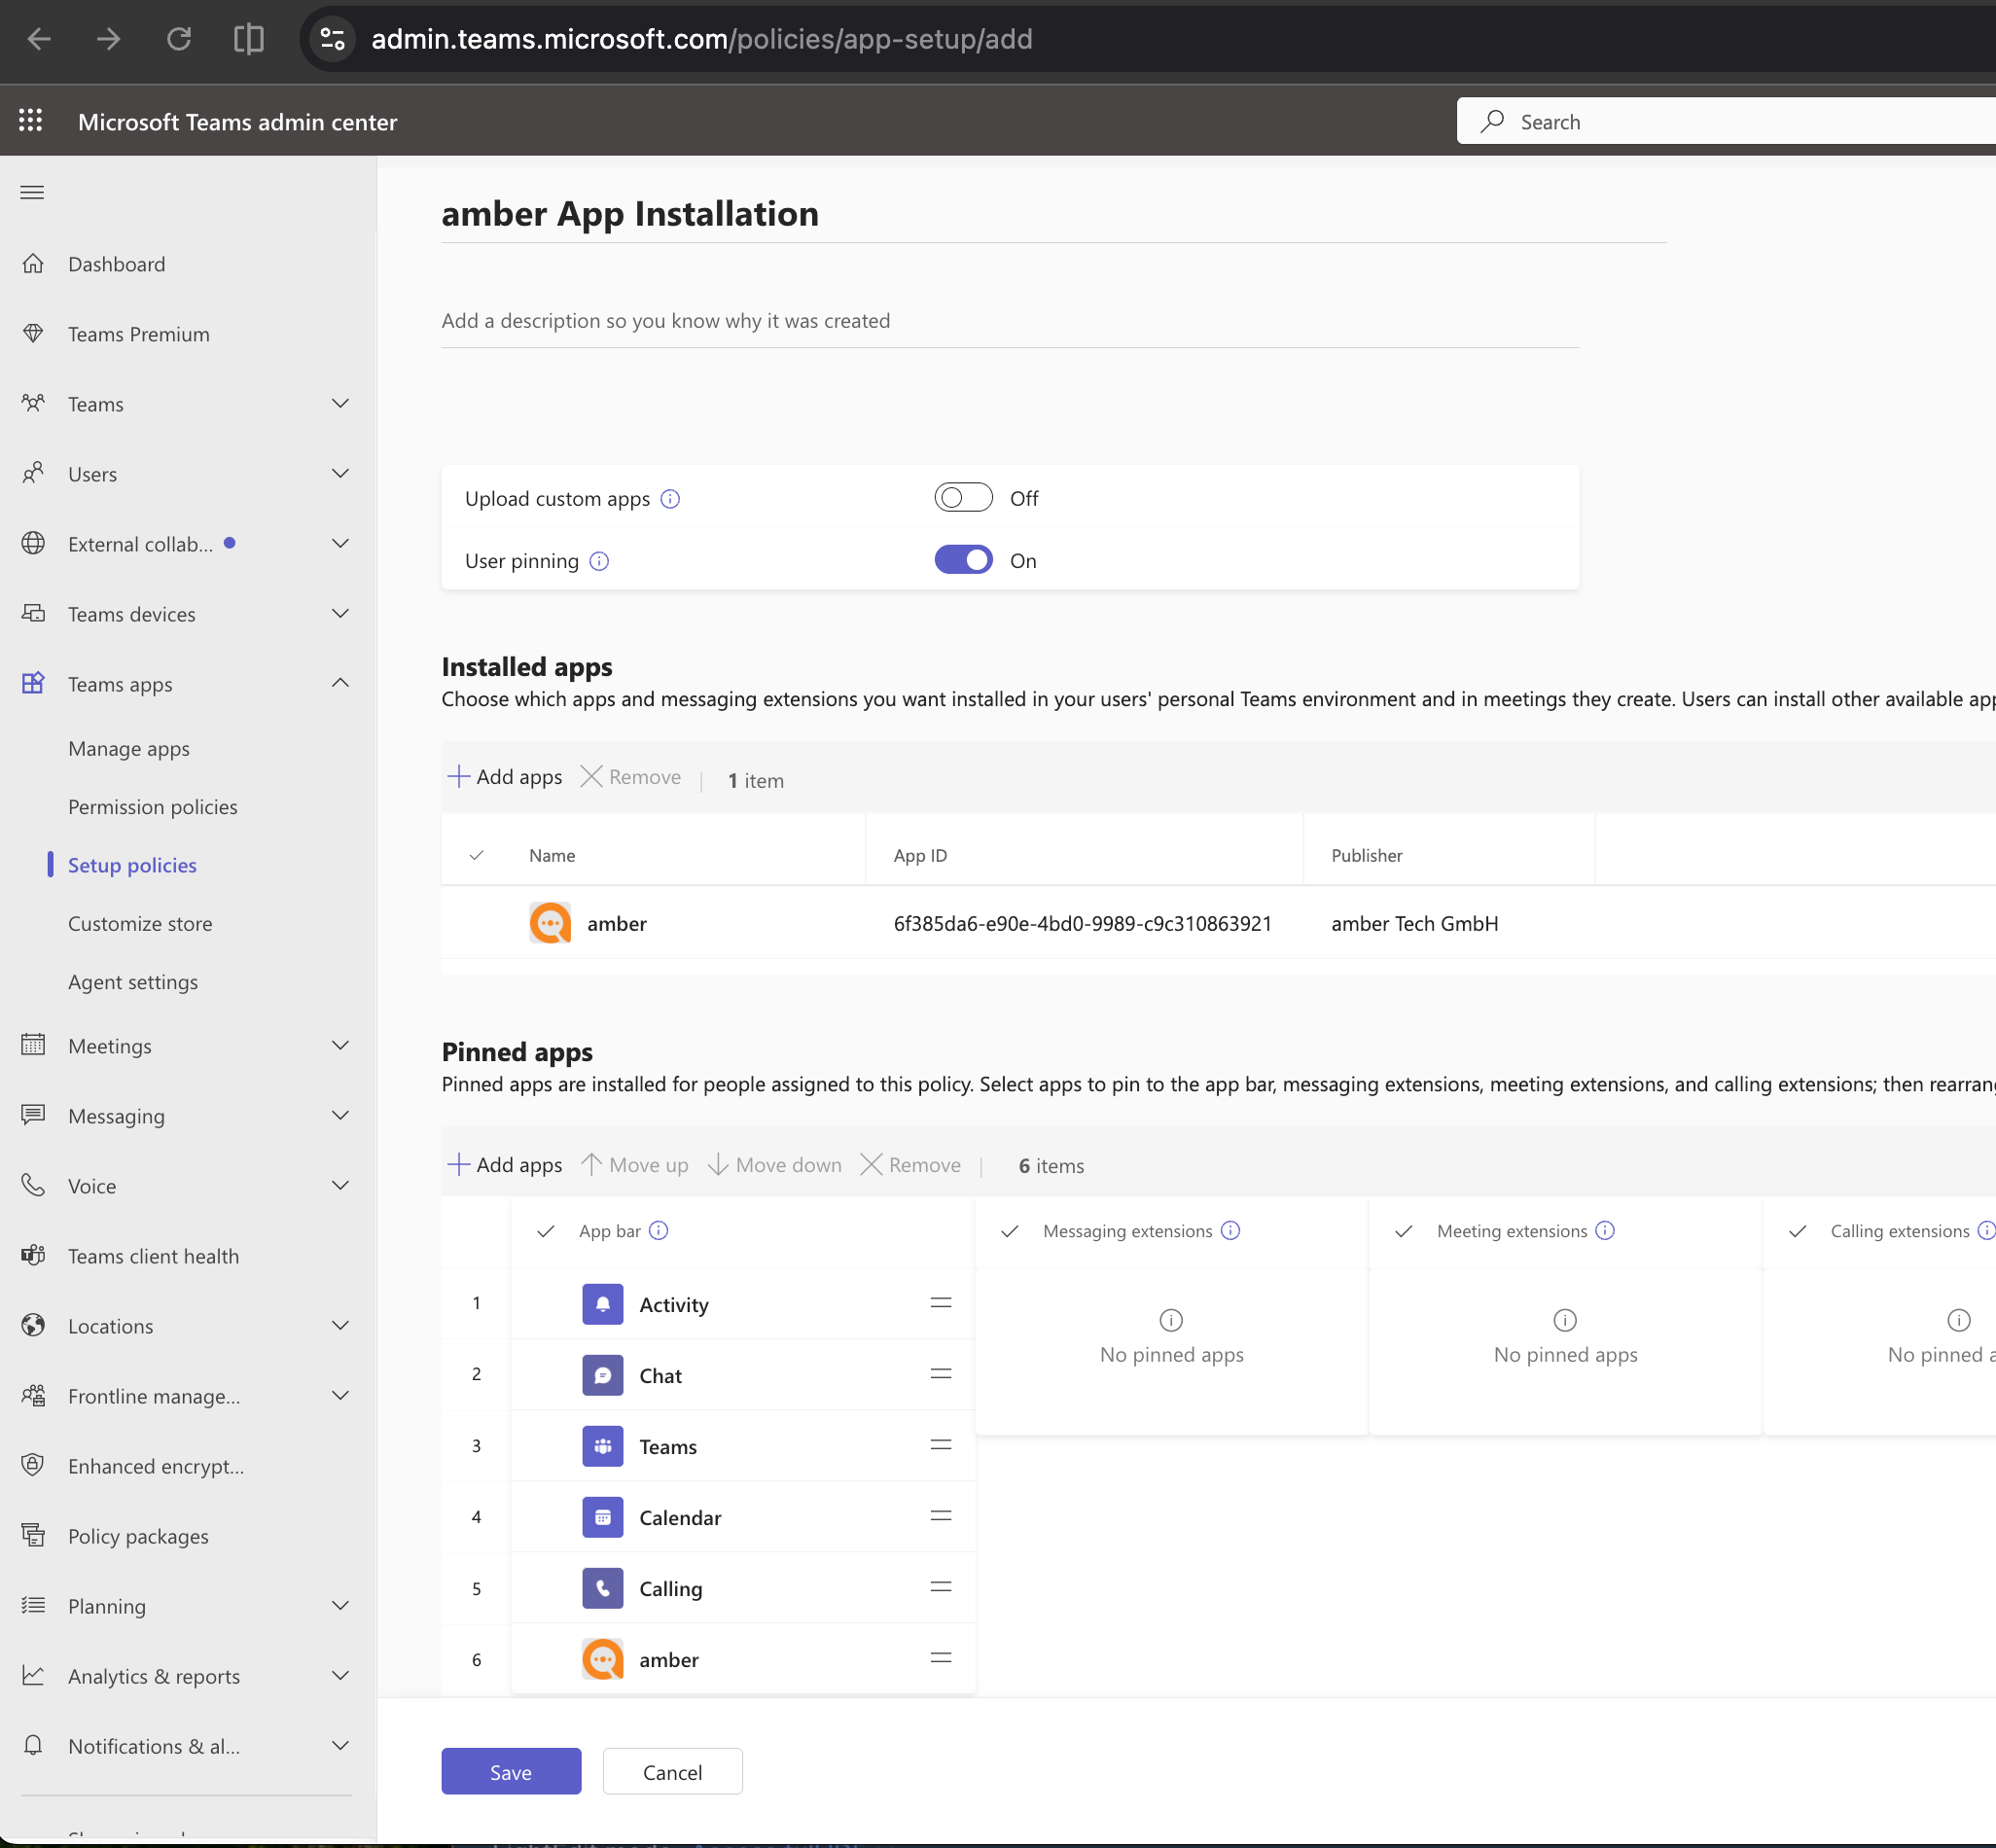Click the Activity bell app icon

pos(603,1304)
